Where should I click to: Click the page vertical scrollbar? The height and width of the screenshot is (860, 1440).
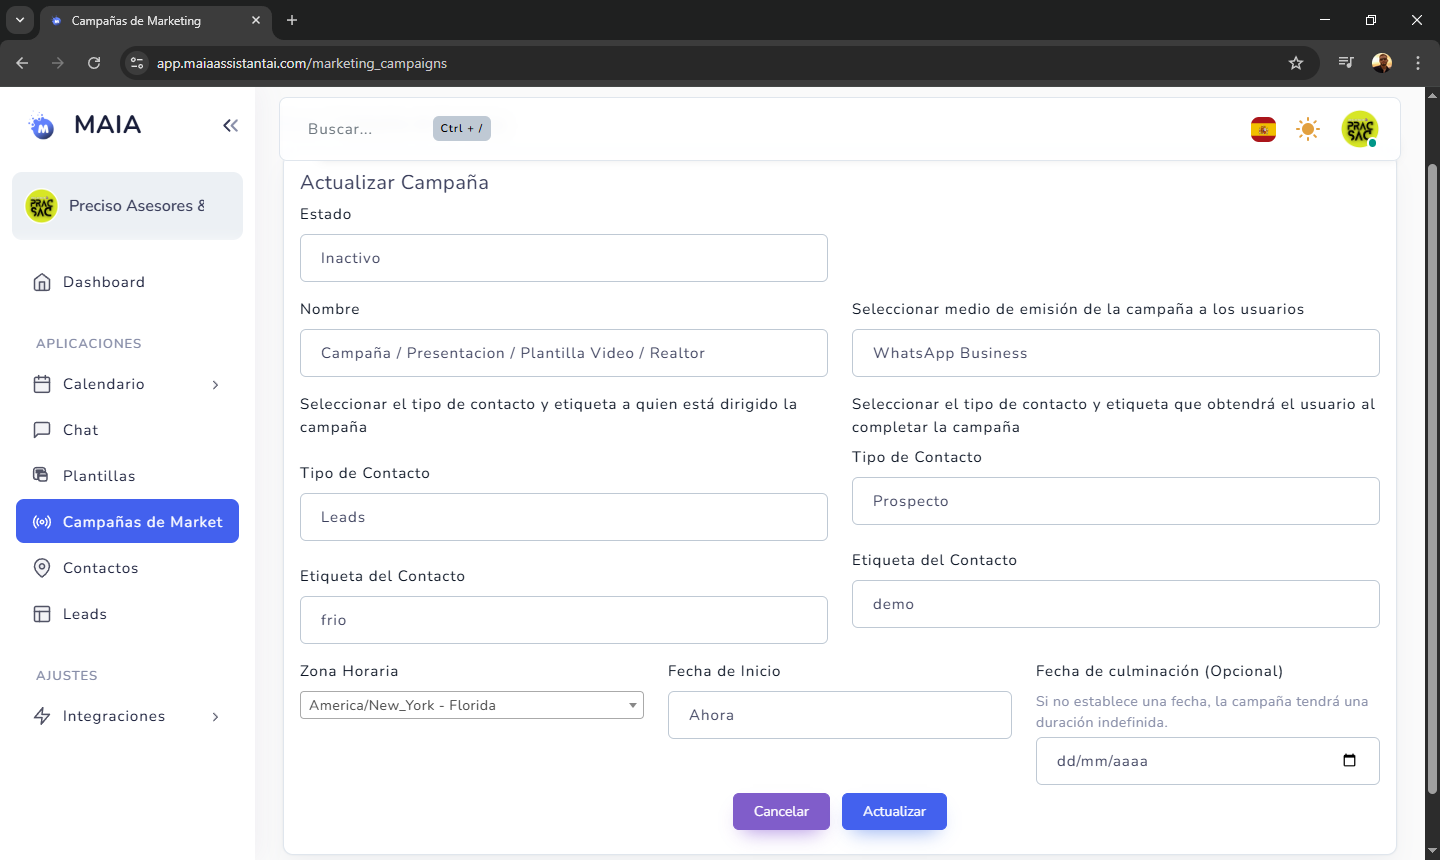click(x=1432, y=480)
